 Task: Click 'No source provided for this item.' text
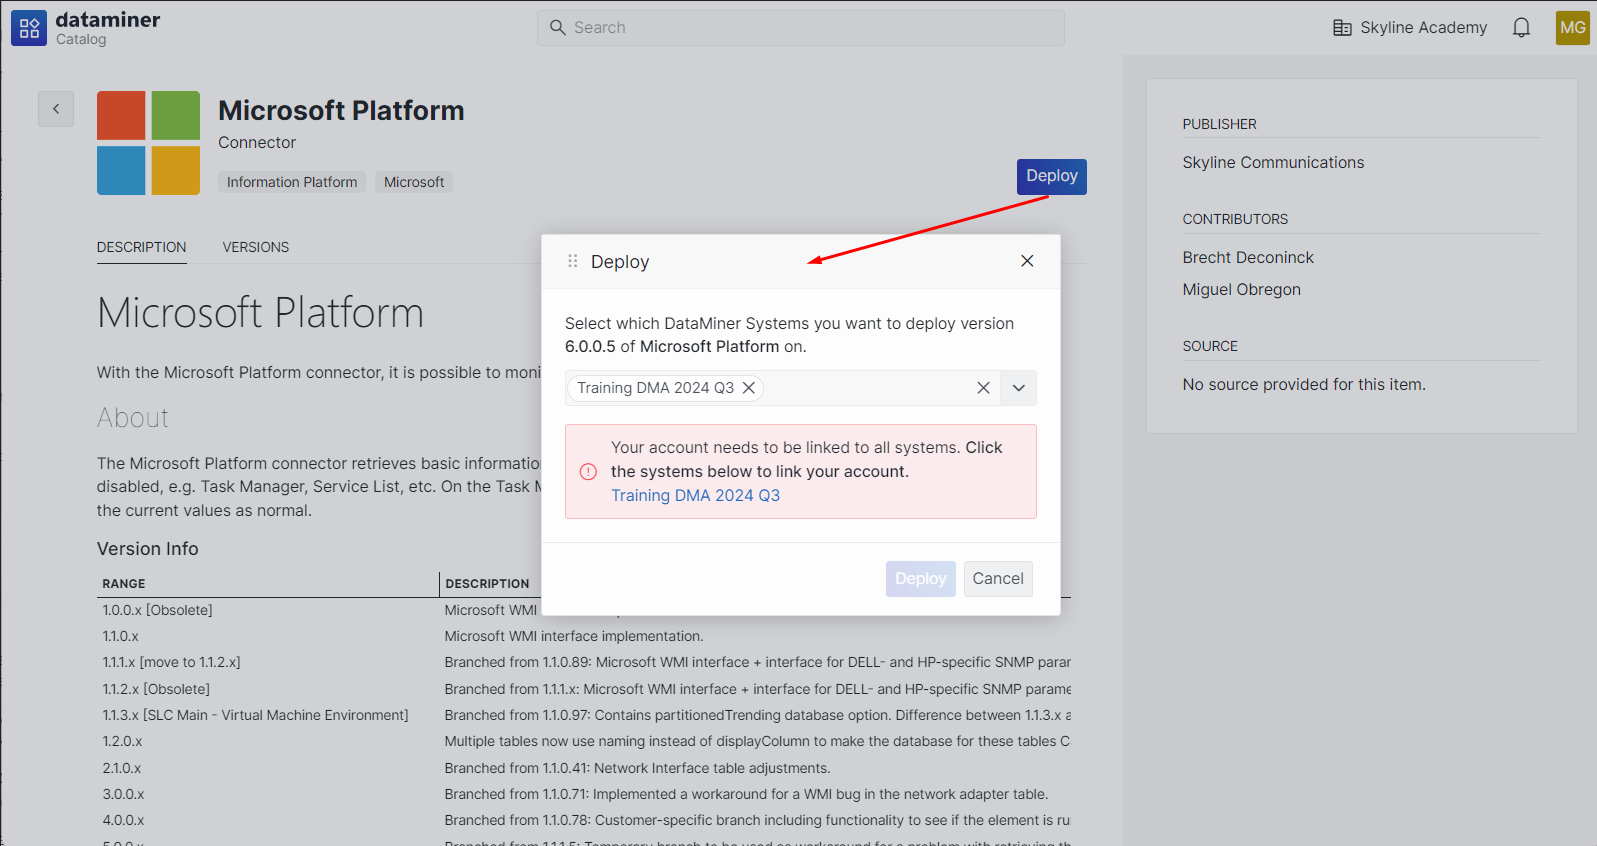1304,385
